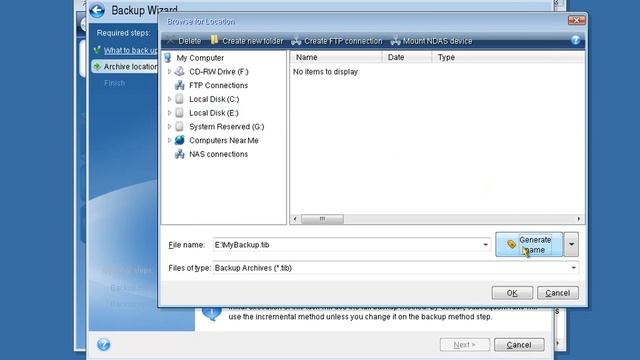Click the What to back up step link
Screen dimensions: 640x360
click(x=130, y=50)
